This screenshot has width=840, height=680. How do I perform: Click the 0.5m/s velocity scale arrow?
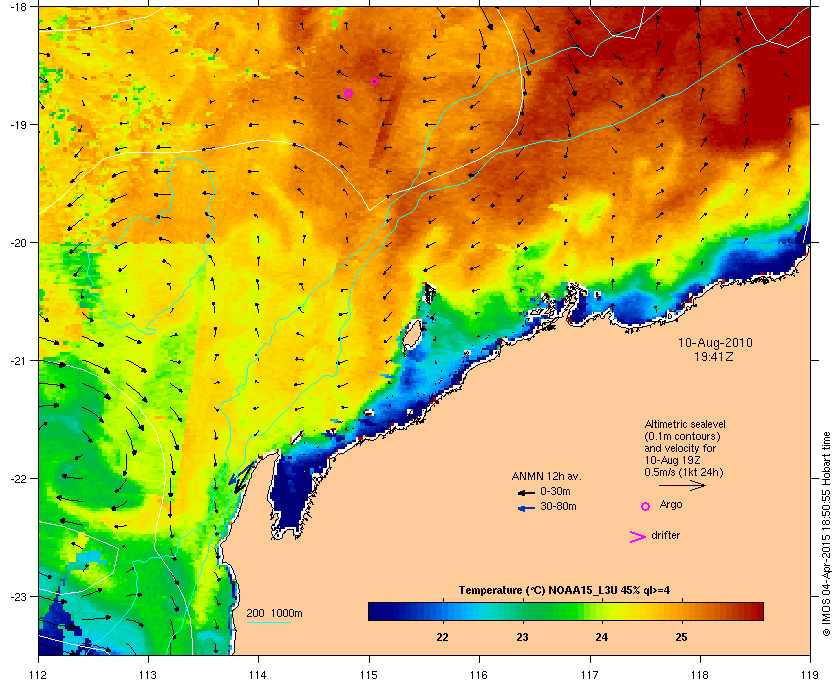(x=682, y=485)
